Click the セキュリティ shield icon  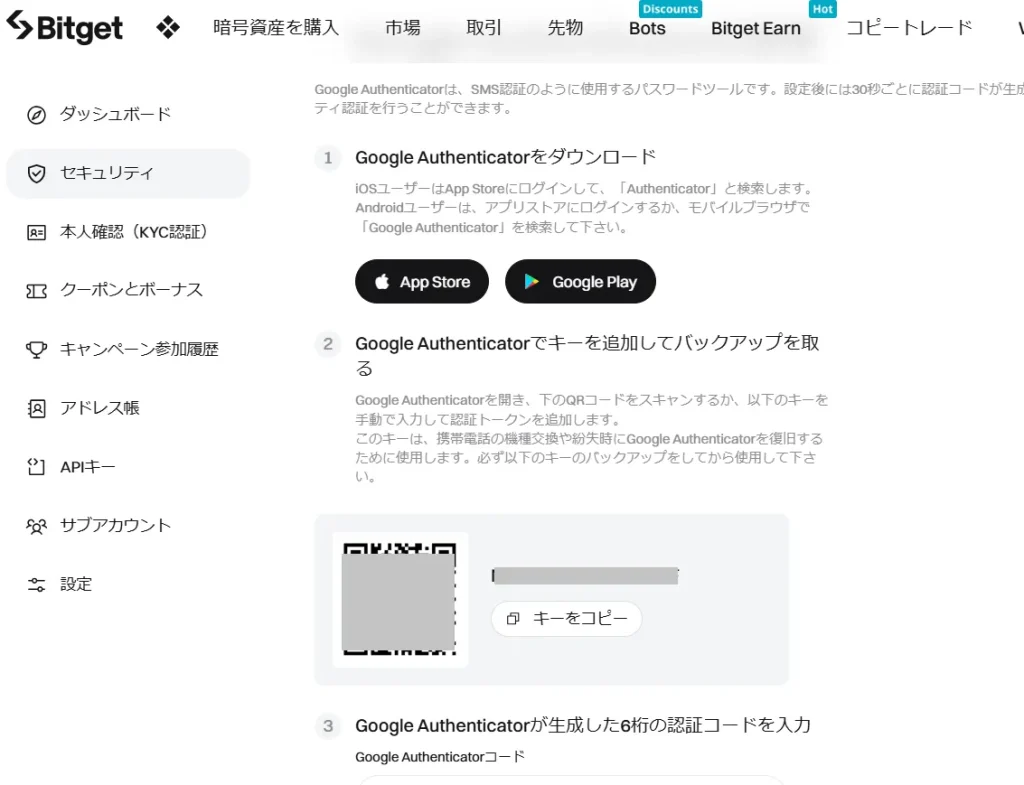click(37, 173)
